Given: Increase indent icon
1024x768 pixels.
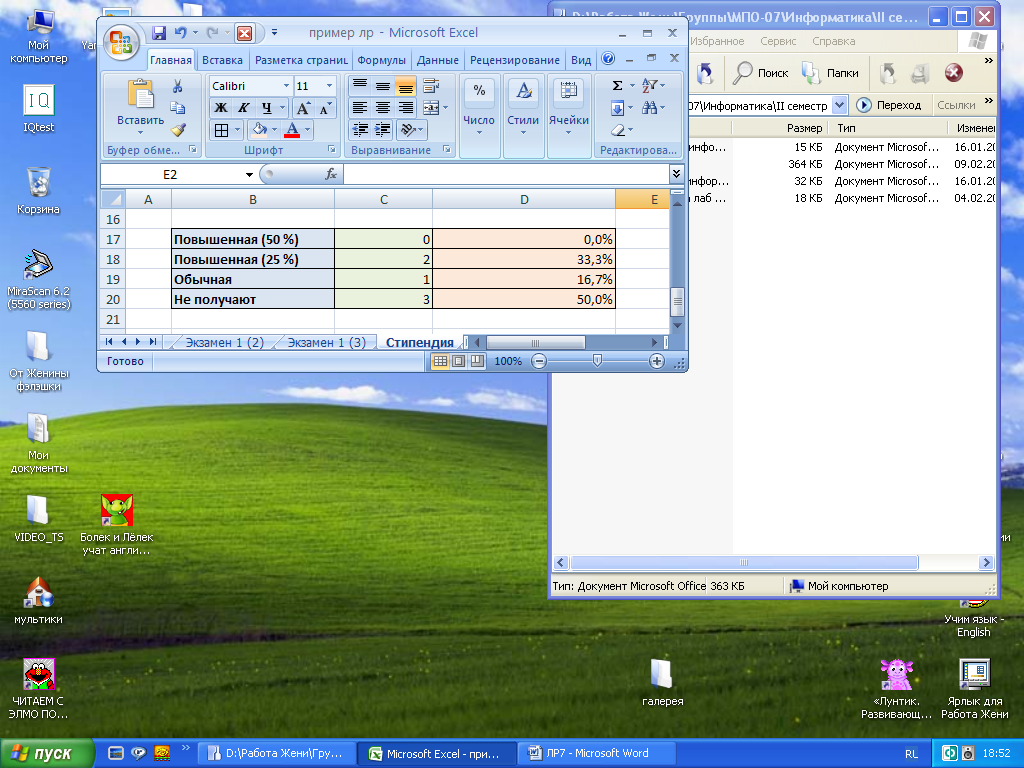Looking at the screenshot, I should (383, 129).
